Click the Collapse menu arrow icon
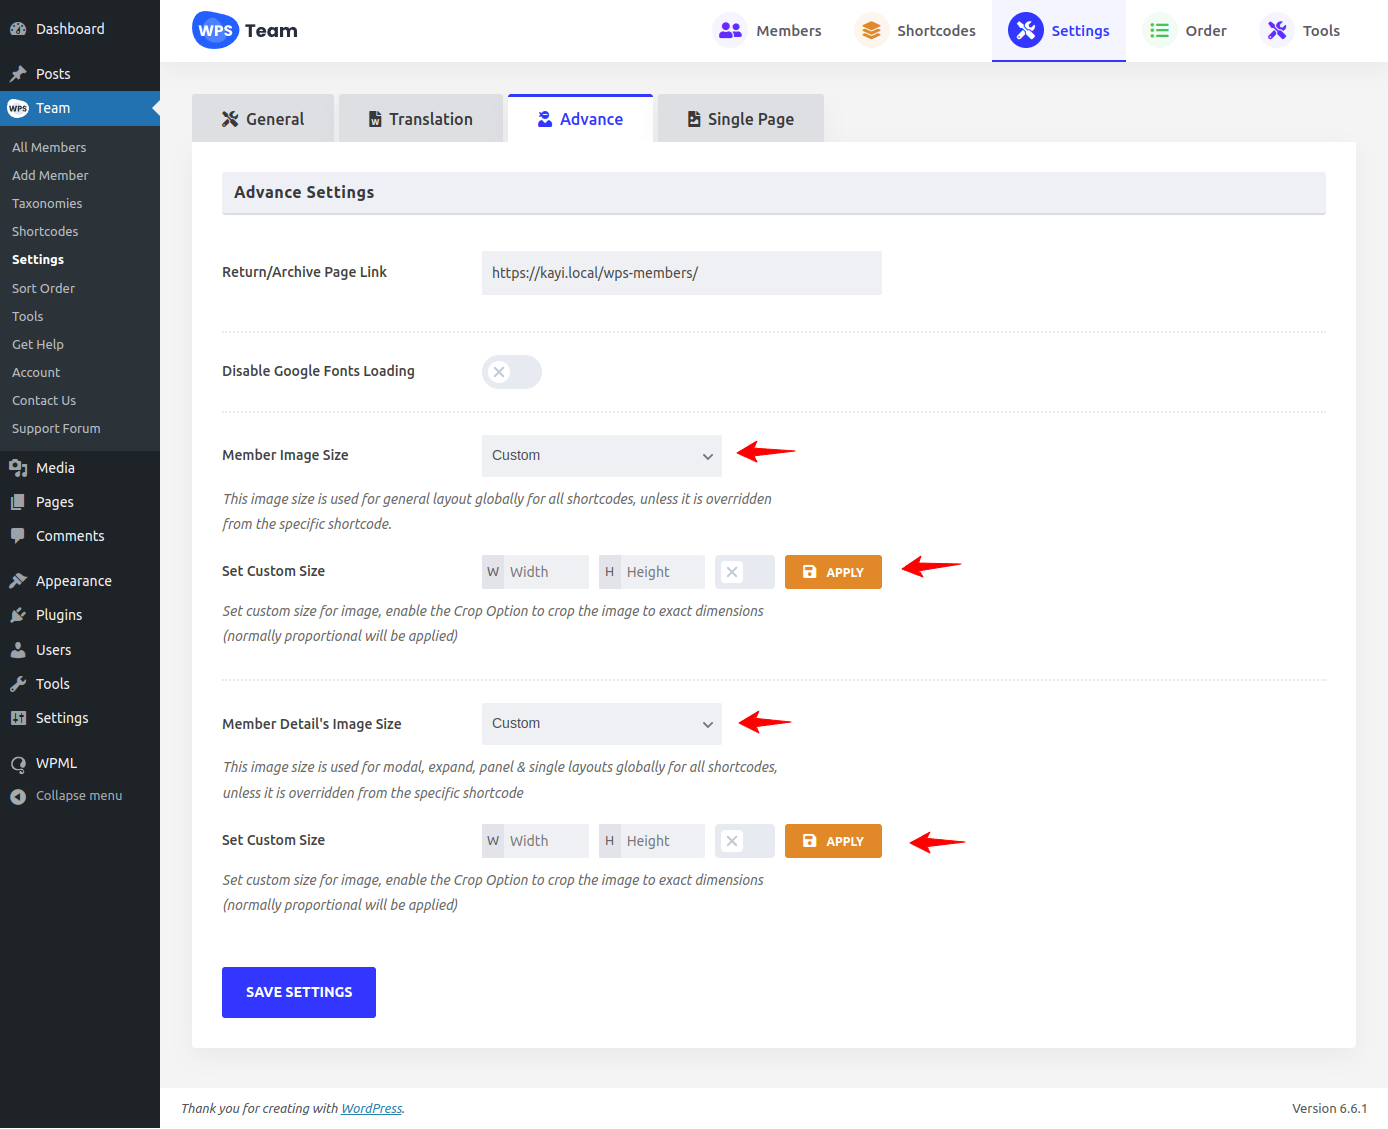 tap(18, 796)
